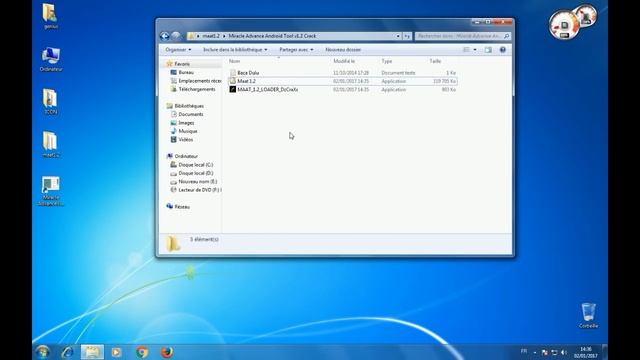Open Favoris star in navigation pane
640x360 pixels.
click(178, 64)
